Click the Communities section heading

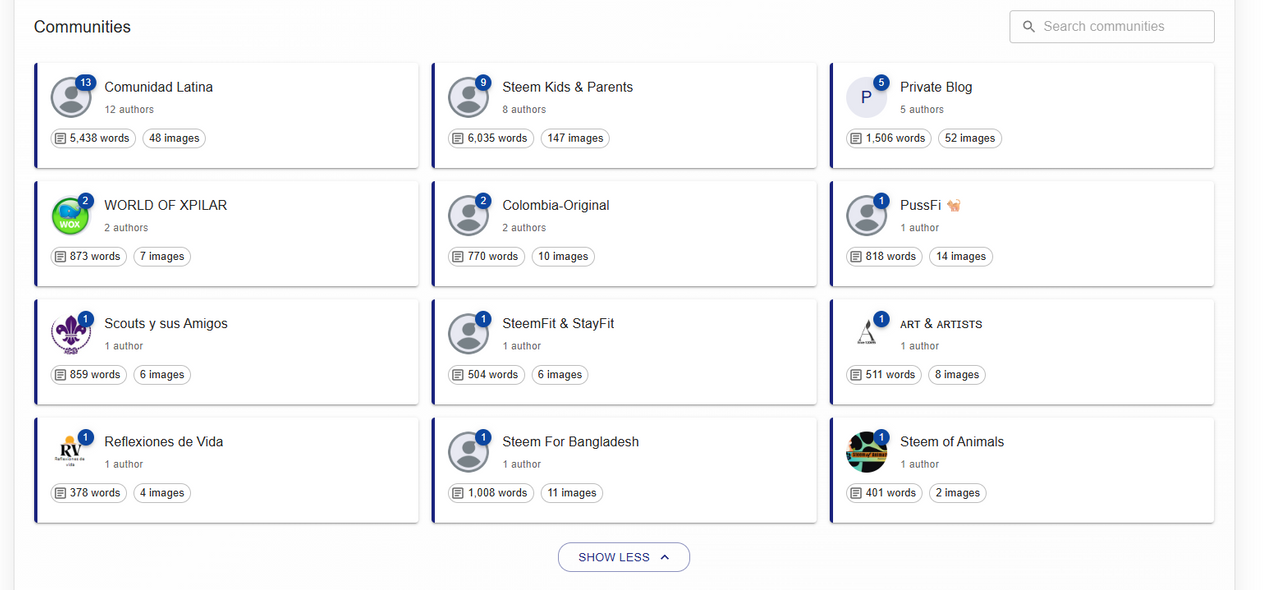coord(82,27)
